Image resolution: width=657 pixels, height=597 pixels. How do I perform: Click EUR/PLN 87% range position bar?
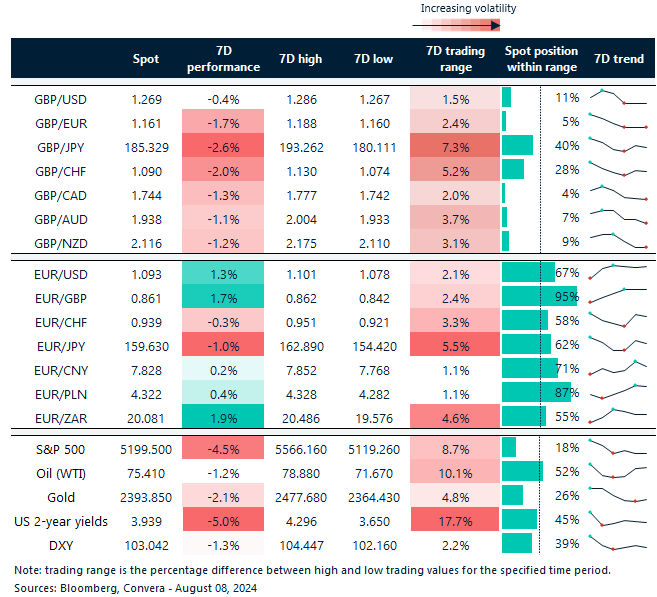536,392
